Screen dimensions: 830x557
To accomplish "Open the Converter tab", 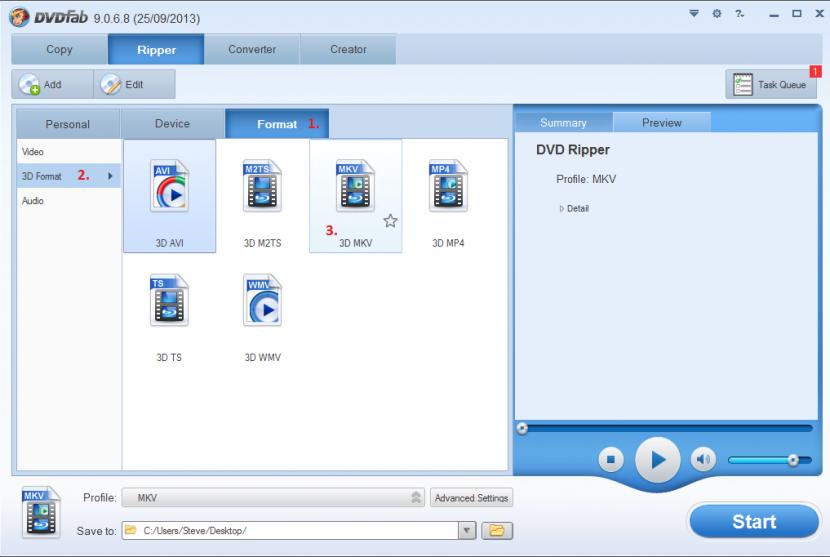I will click(x=252, y=49).
